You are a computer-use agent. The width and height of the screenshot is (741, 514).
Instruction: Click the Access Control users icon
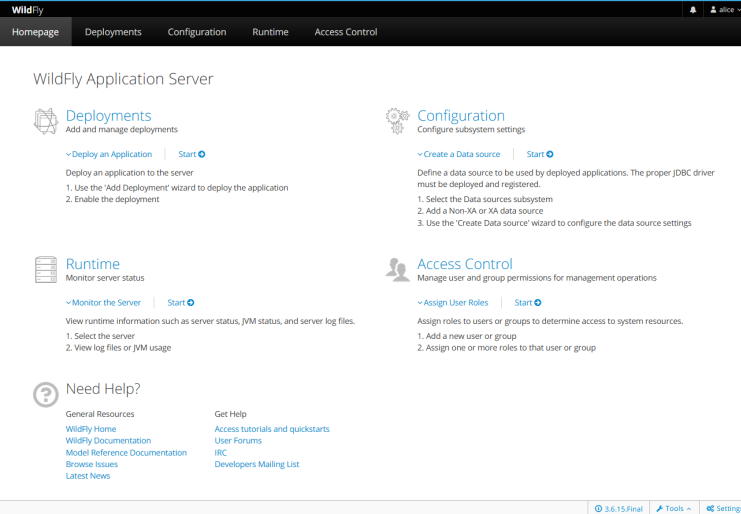397,269
